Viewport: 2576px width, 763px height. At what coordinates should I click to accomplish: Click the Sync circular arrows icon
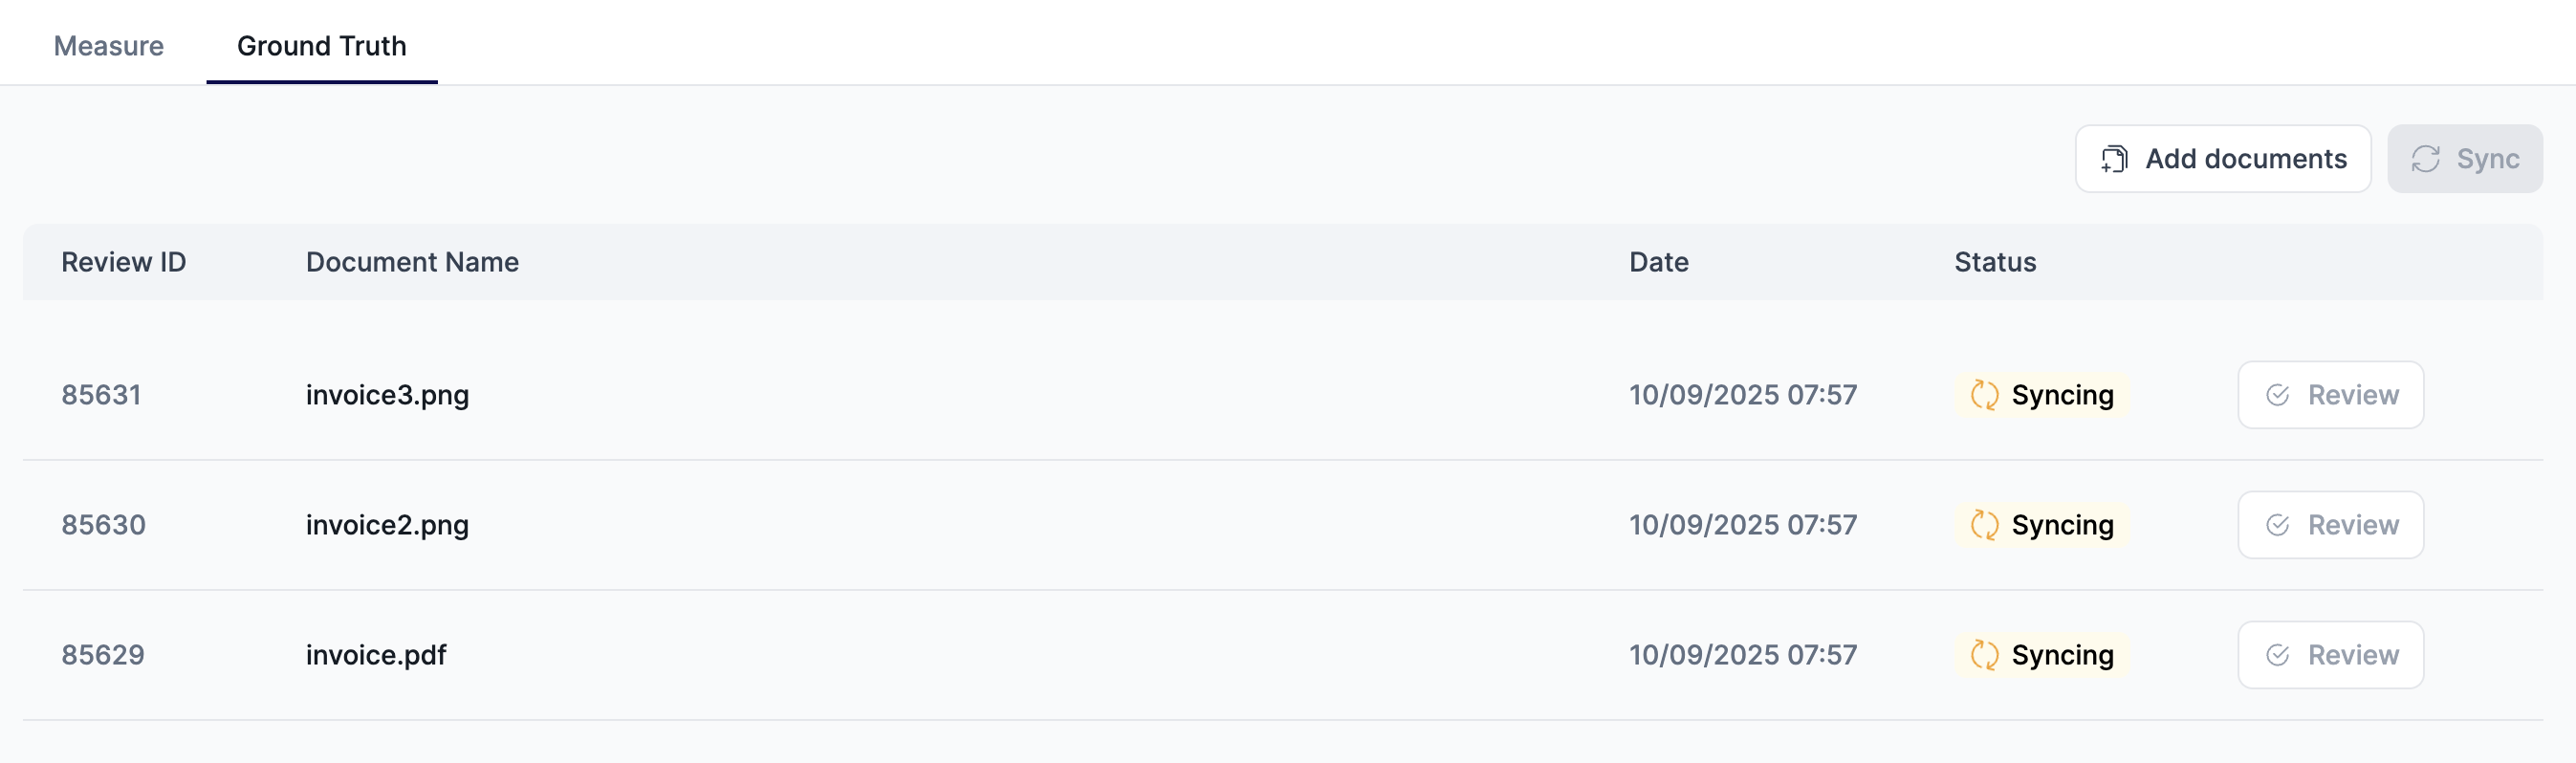click(2426, 159)
